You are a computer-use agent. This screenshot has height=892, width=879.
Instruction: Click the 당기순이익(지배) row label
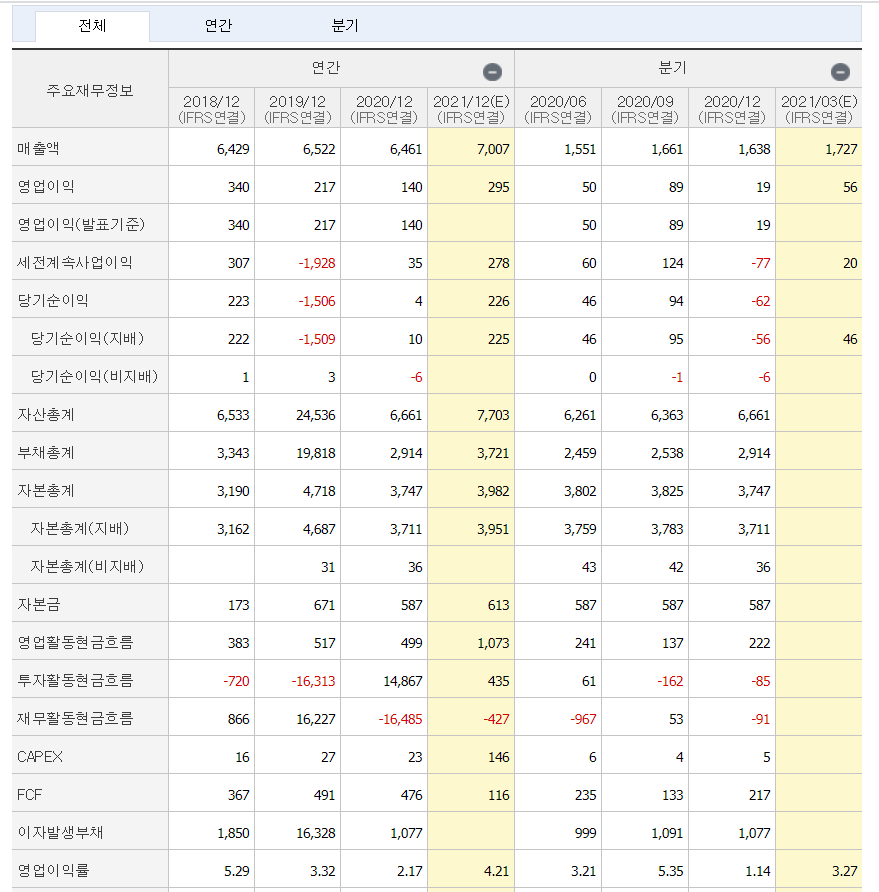[87, 338]
